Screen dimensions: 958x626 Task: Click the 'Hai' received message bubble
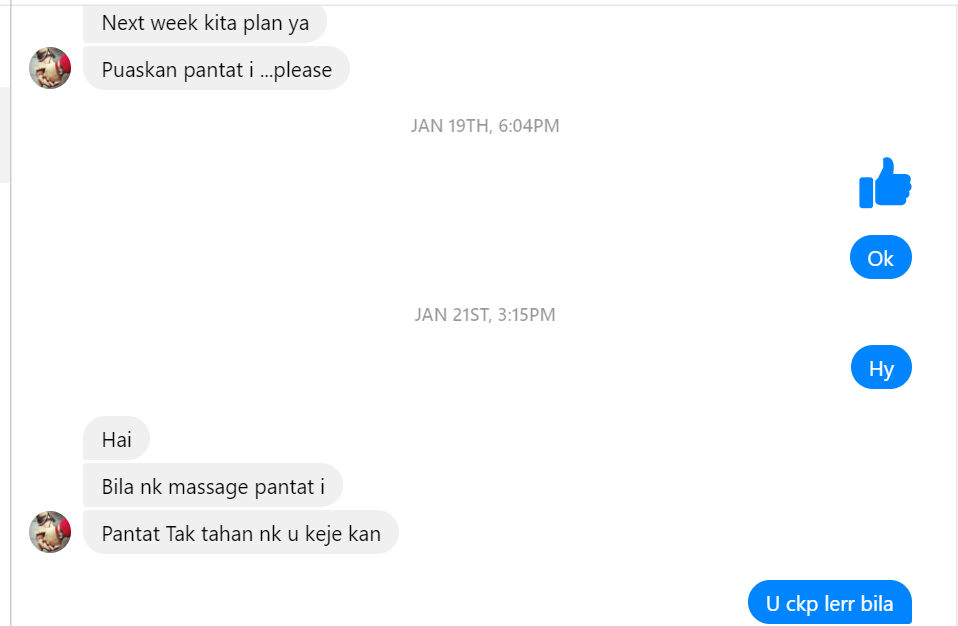(117, 439)
